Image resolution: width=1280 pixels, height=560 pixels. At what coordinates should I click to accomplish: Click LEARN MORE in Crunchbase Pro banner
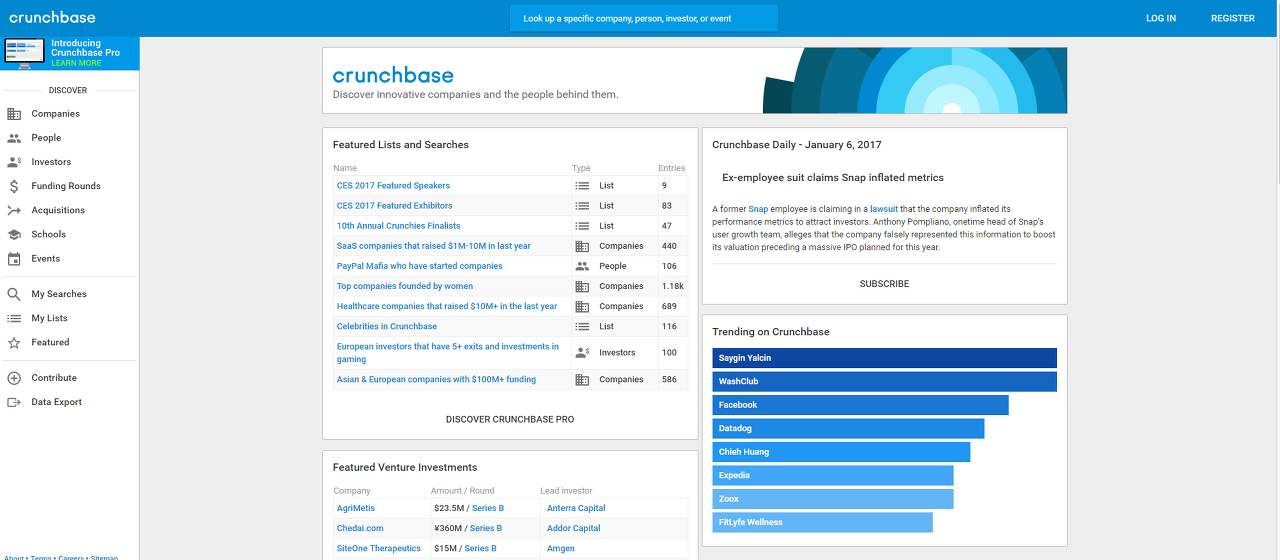pos(76,63)
